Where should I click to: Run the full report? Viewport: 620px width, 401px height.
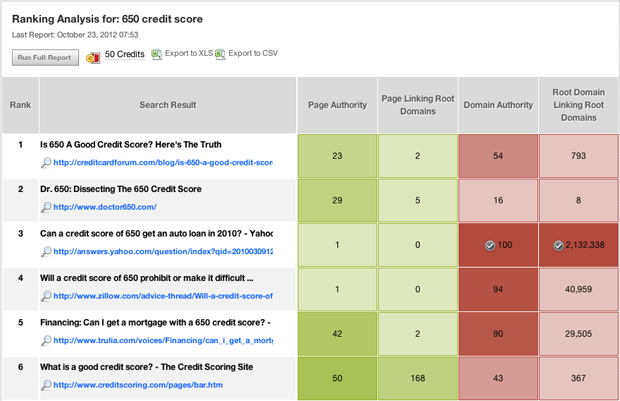click(x=45, y=58)
